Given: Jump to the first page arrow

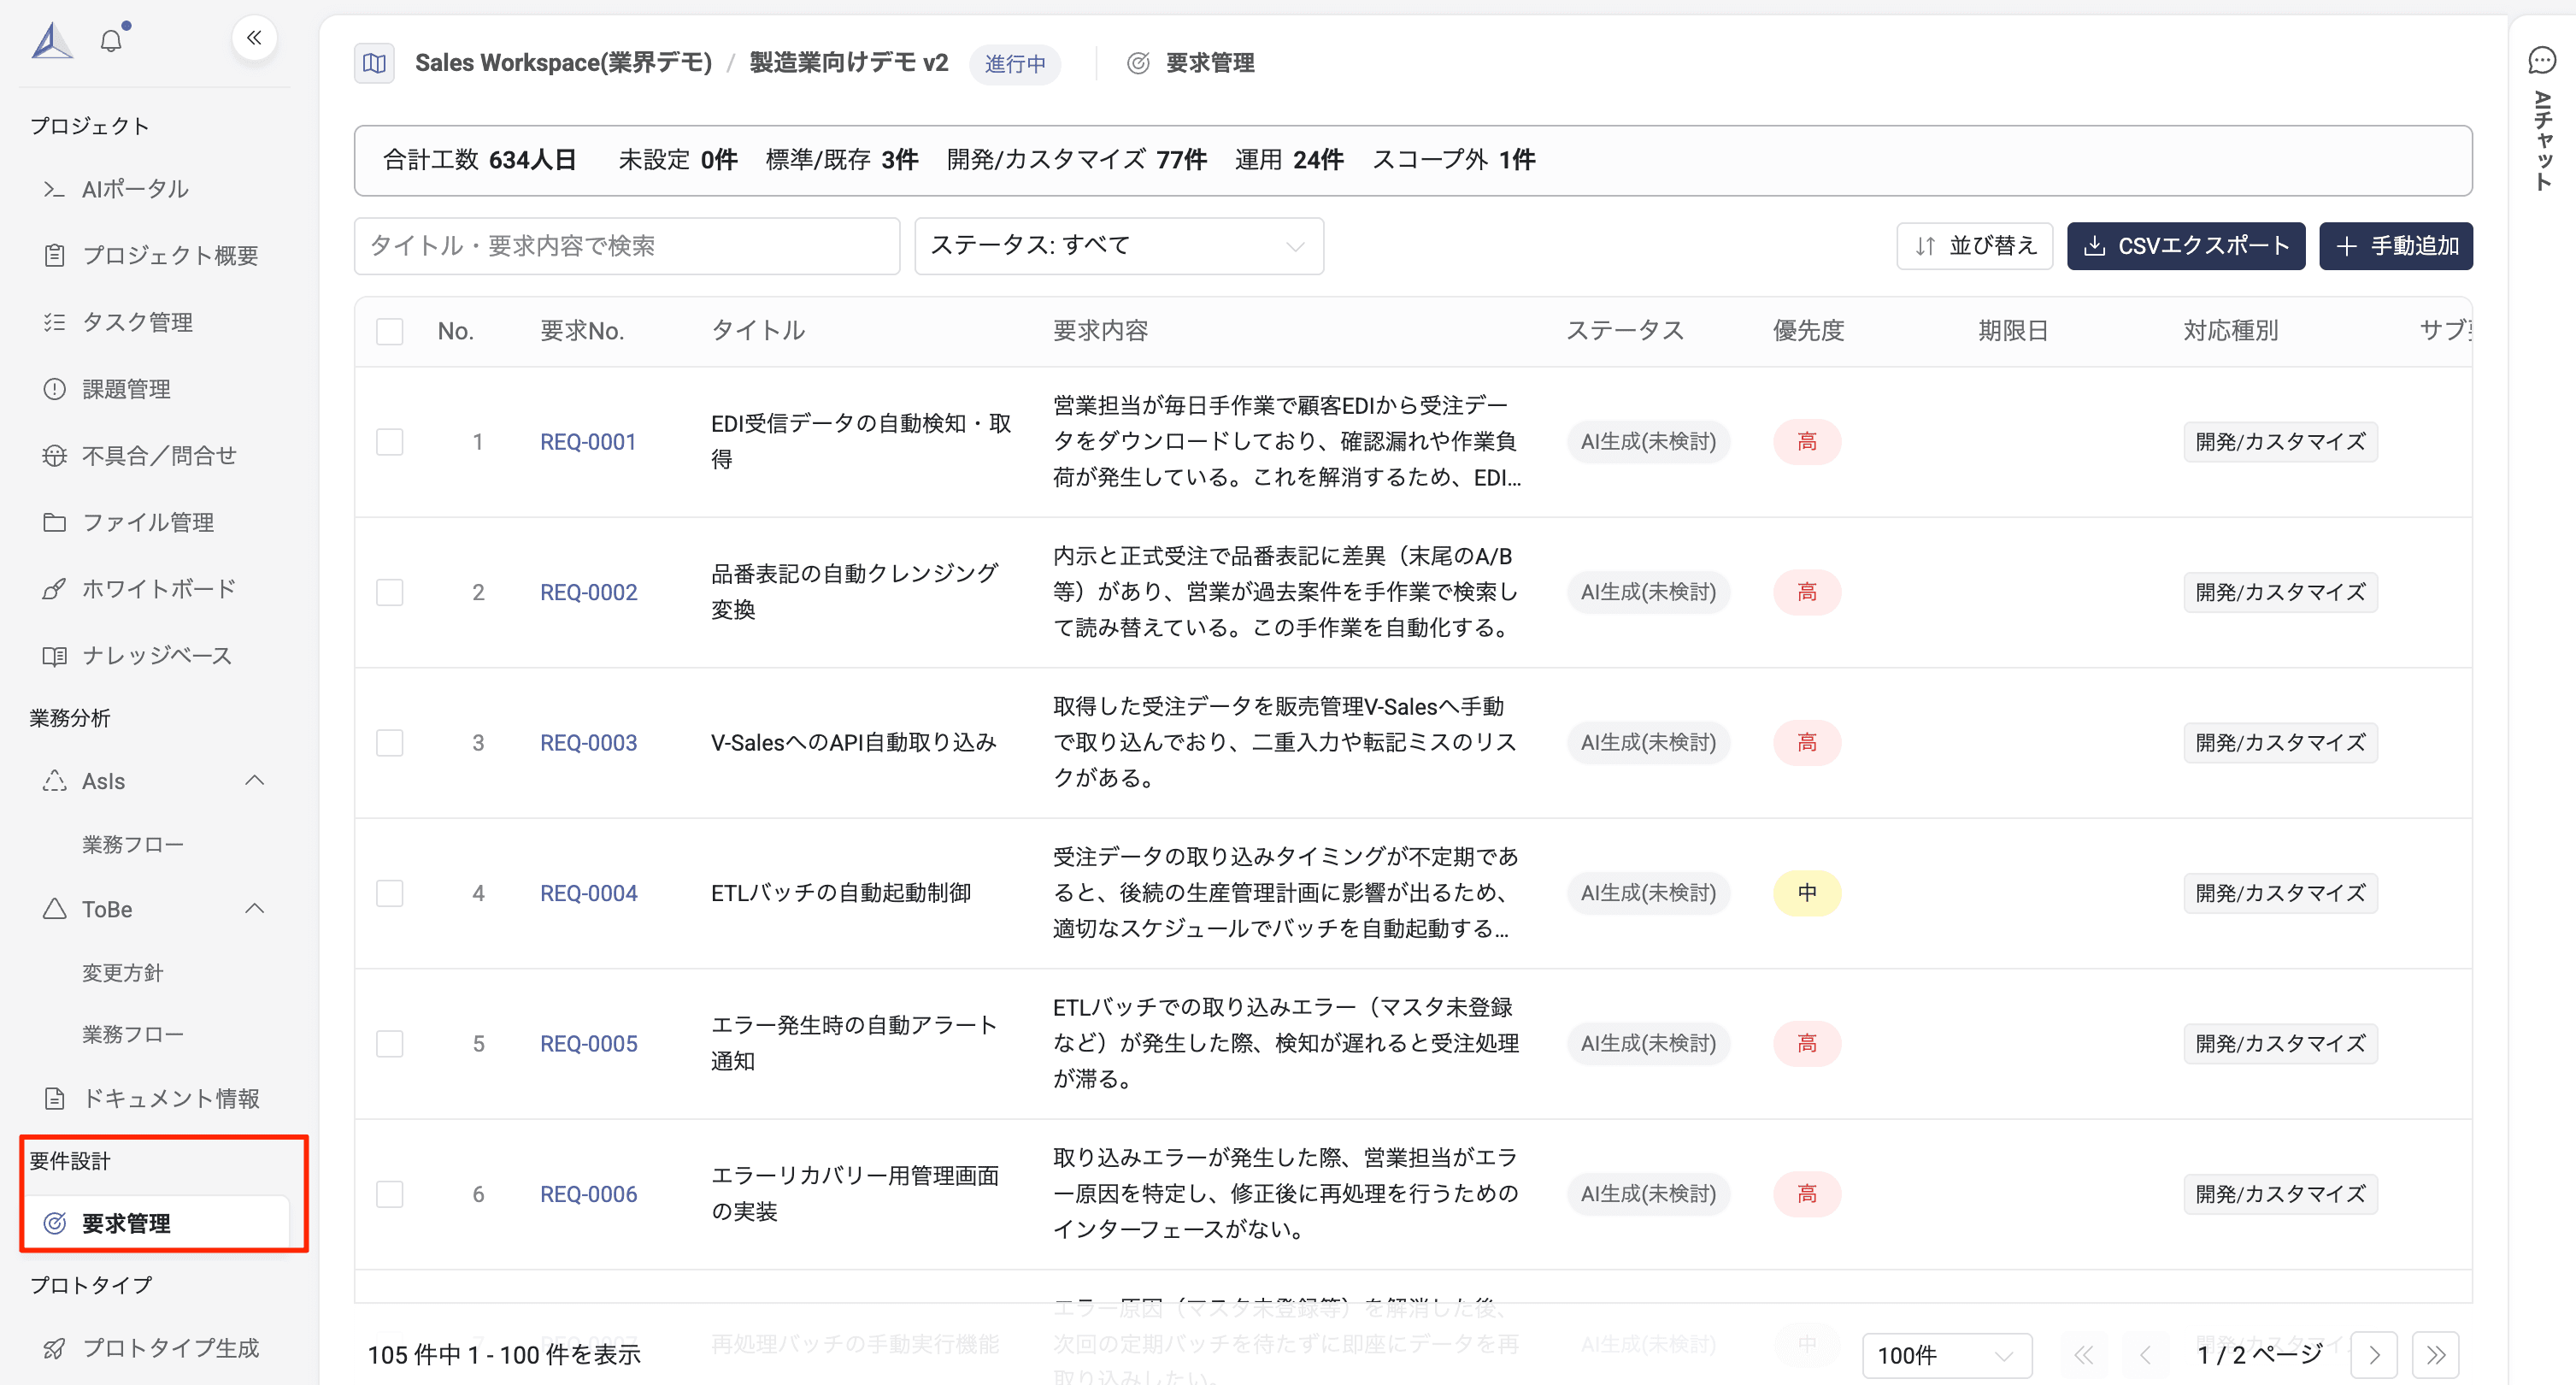Looking at the screenshot, I should pos(2084,1355).
